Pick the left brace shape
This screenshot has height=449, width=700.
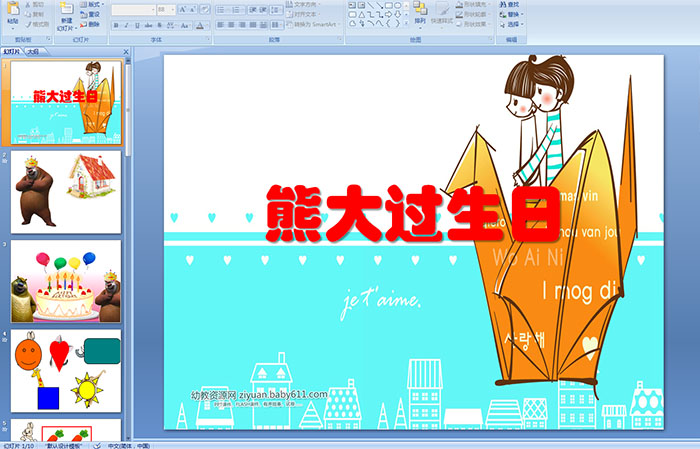point(388,23)
